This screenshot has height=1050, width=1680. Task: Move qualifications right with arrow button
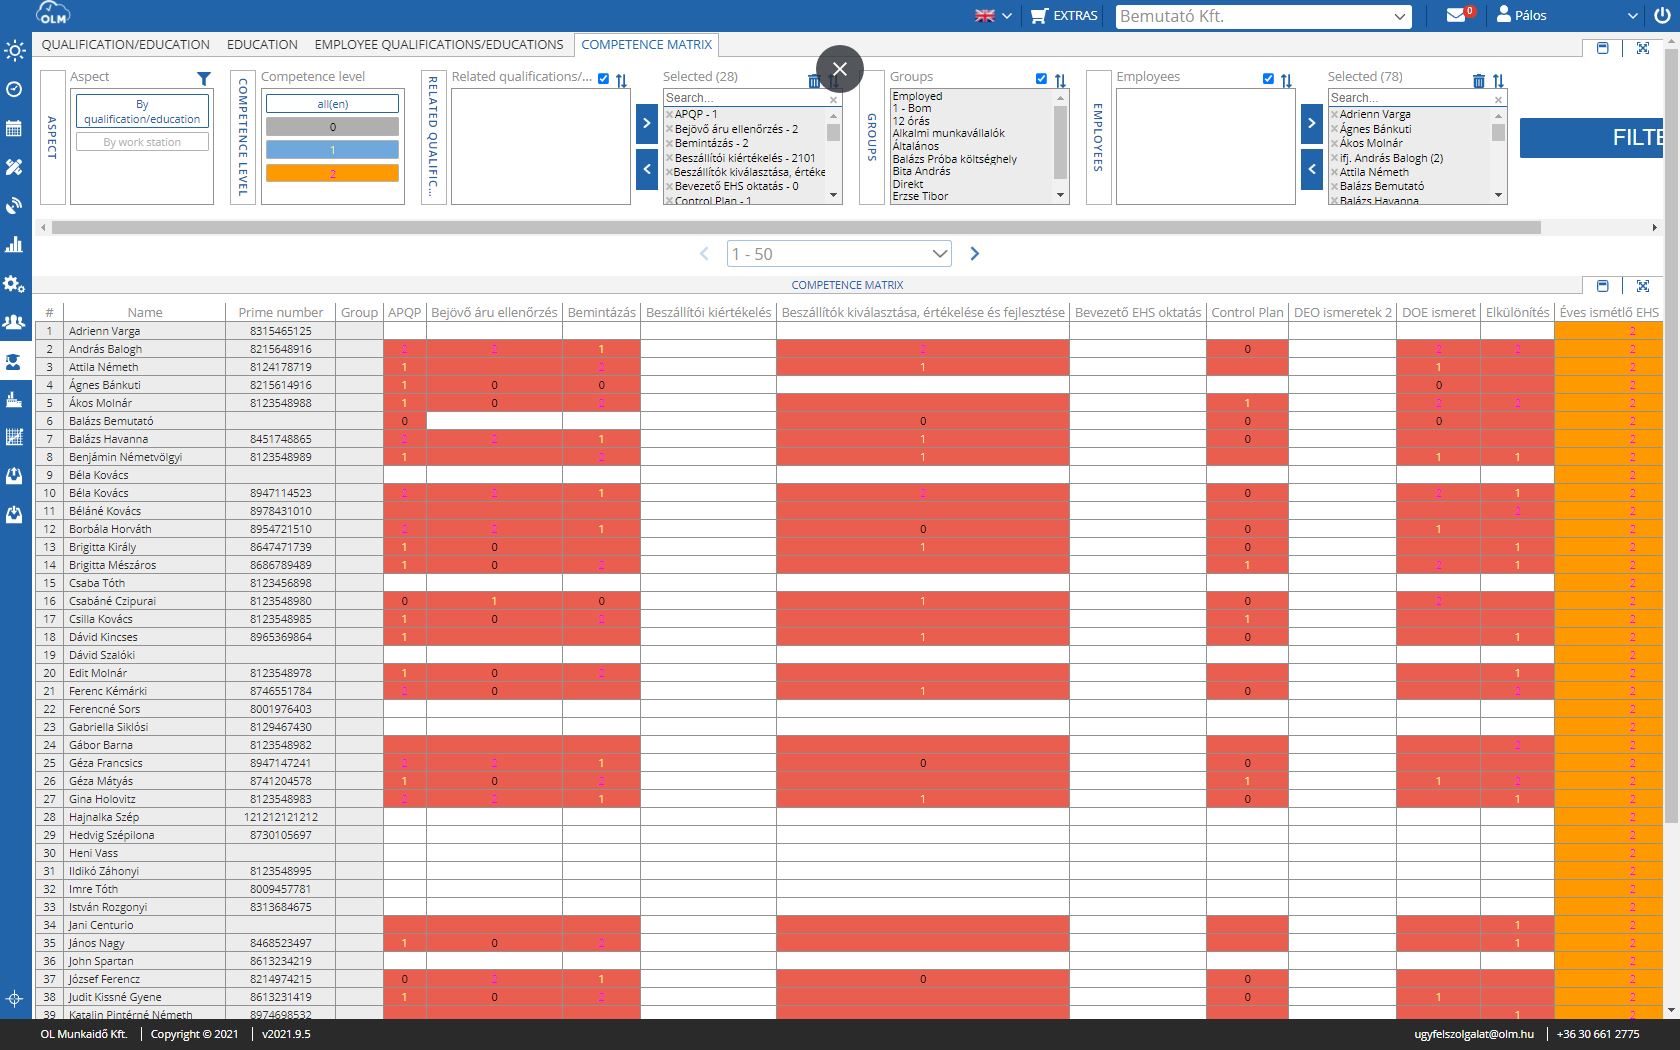[x=647, y=124]
